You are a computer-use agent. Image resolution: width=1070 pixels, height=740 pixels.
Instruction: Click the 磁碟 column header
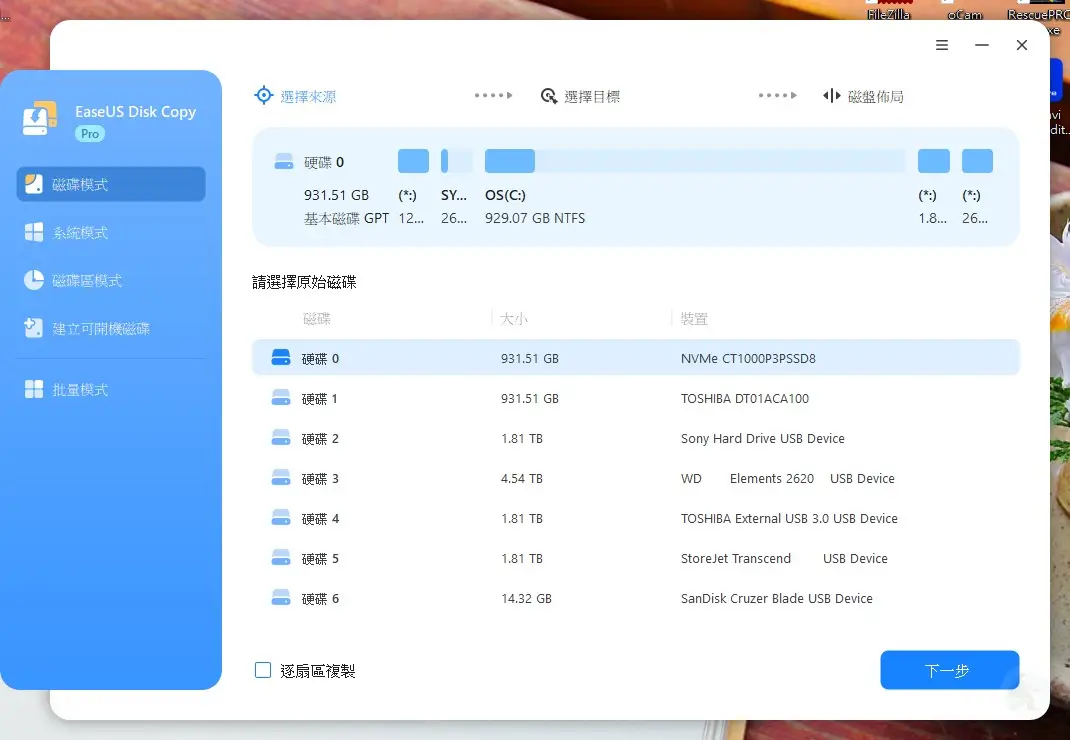click(316, 318)
